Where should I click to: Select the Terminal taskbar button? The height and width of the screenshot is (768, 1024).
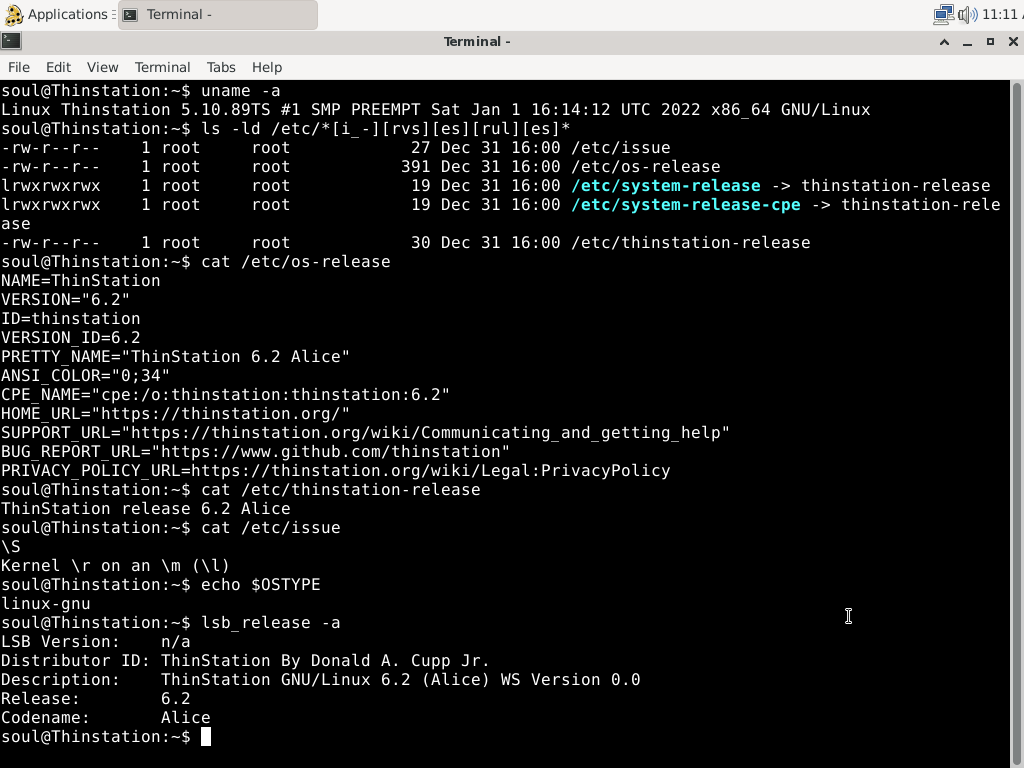click(x=217, y=14)
